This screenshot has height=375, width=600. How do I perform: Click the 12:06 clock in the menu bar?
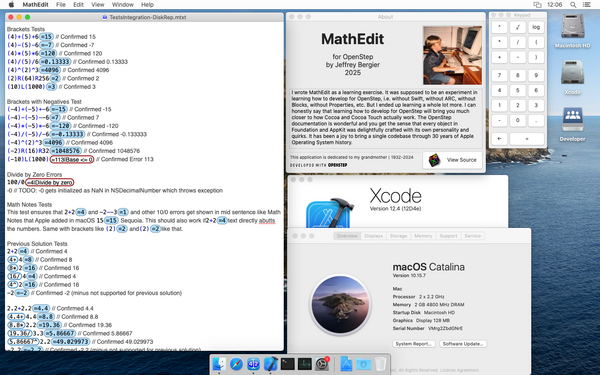point(554,5)
